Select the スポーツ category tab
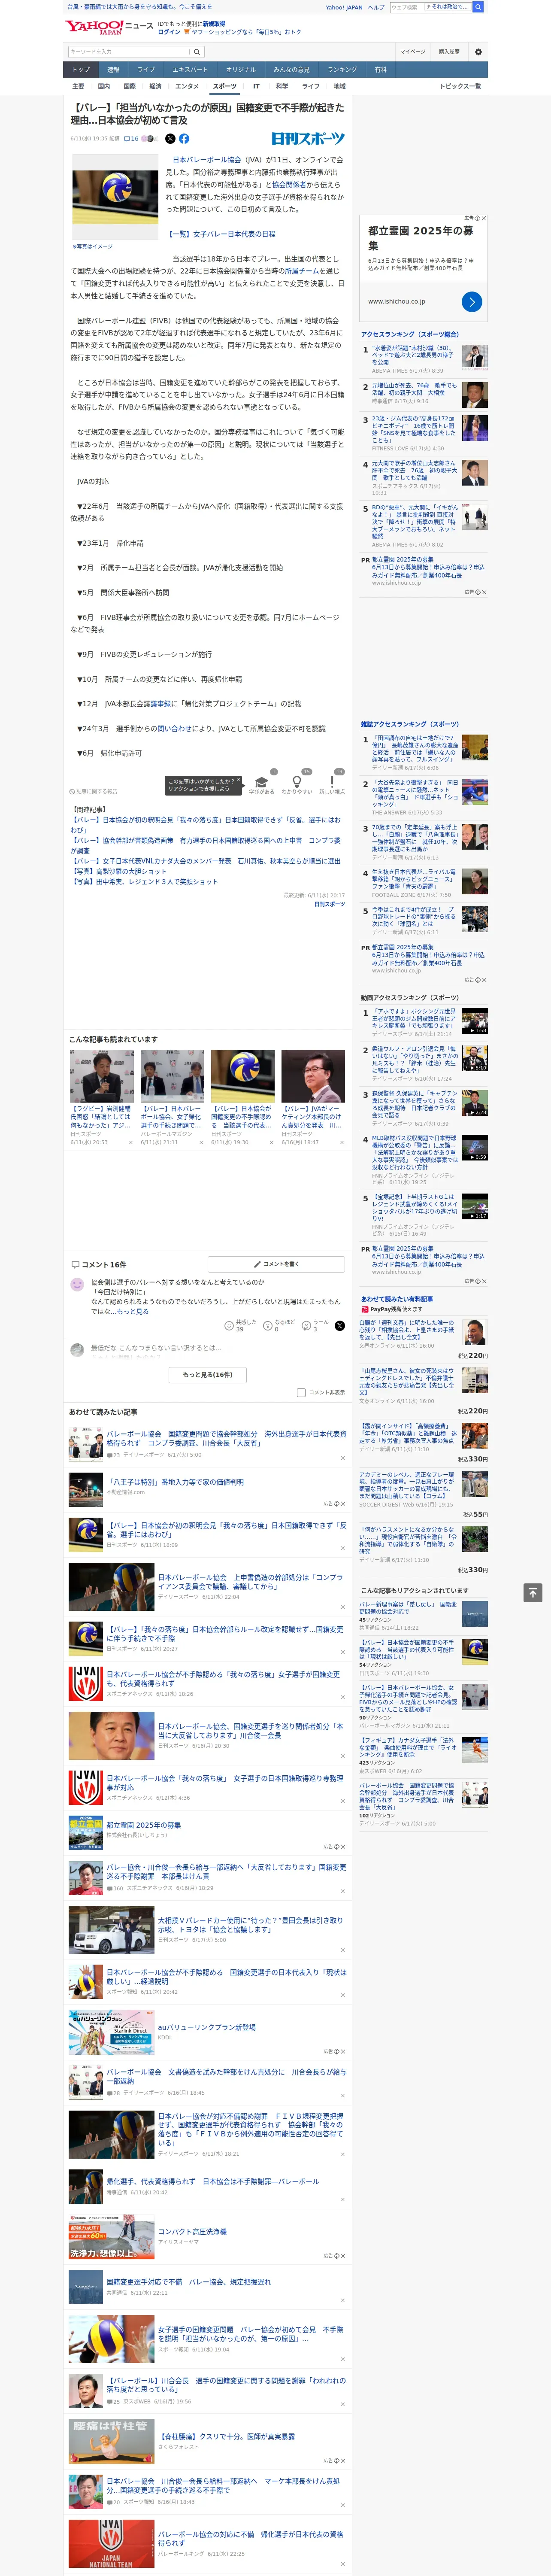Screen dimensions: 551x2576 point(225,86)
